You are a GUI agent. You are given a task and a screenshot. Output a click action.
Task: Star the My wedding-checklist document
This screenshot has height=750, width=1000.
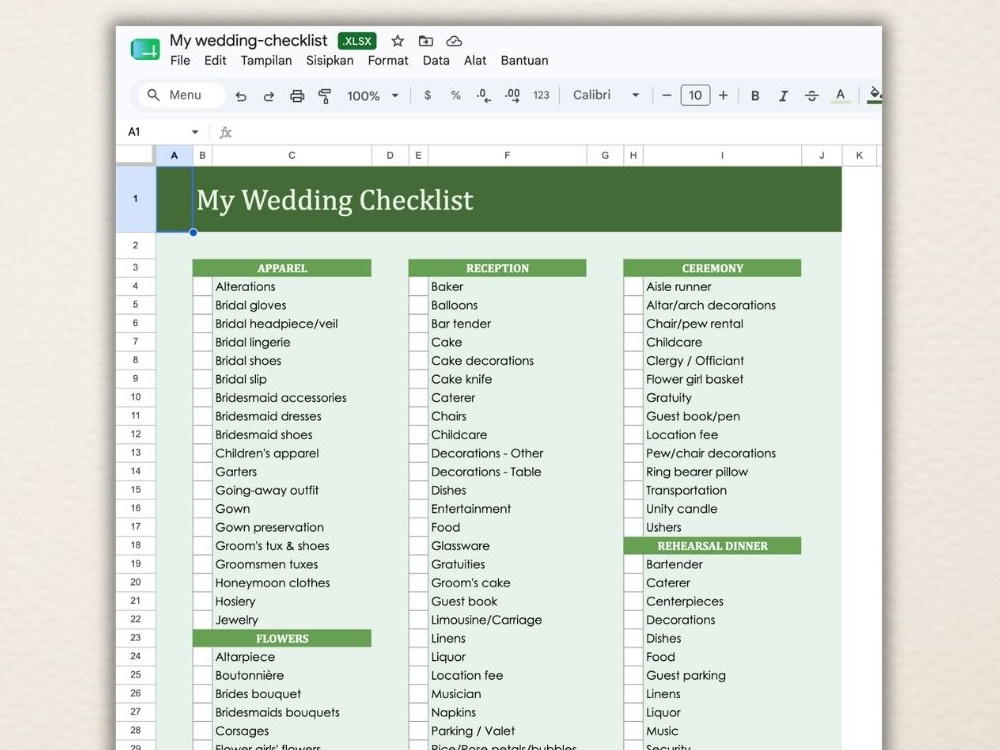click(x=397, y=41)
